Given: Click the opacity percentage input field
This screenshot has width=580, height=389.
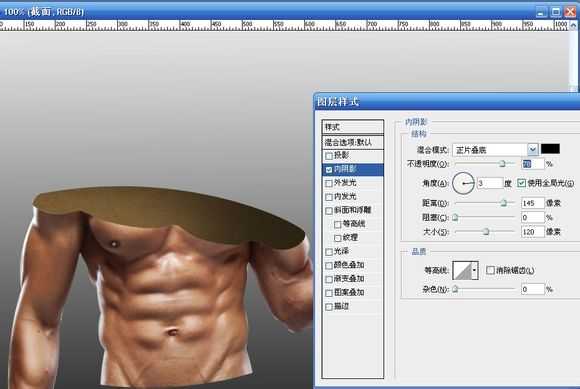Looking at the screenshot, I should tap(533, 164).
